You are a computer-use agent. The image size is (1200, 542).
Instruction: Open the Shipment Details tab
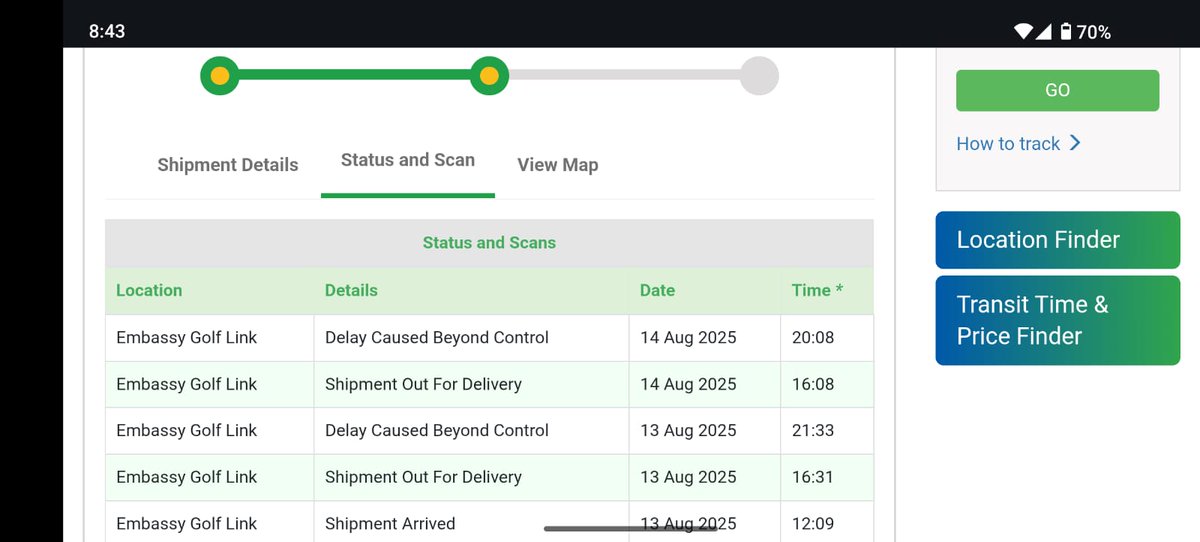point(228,165)
